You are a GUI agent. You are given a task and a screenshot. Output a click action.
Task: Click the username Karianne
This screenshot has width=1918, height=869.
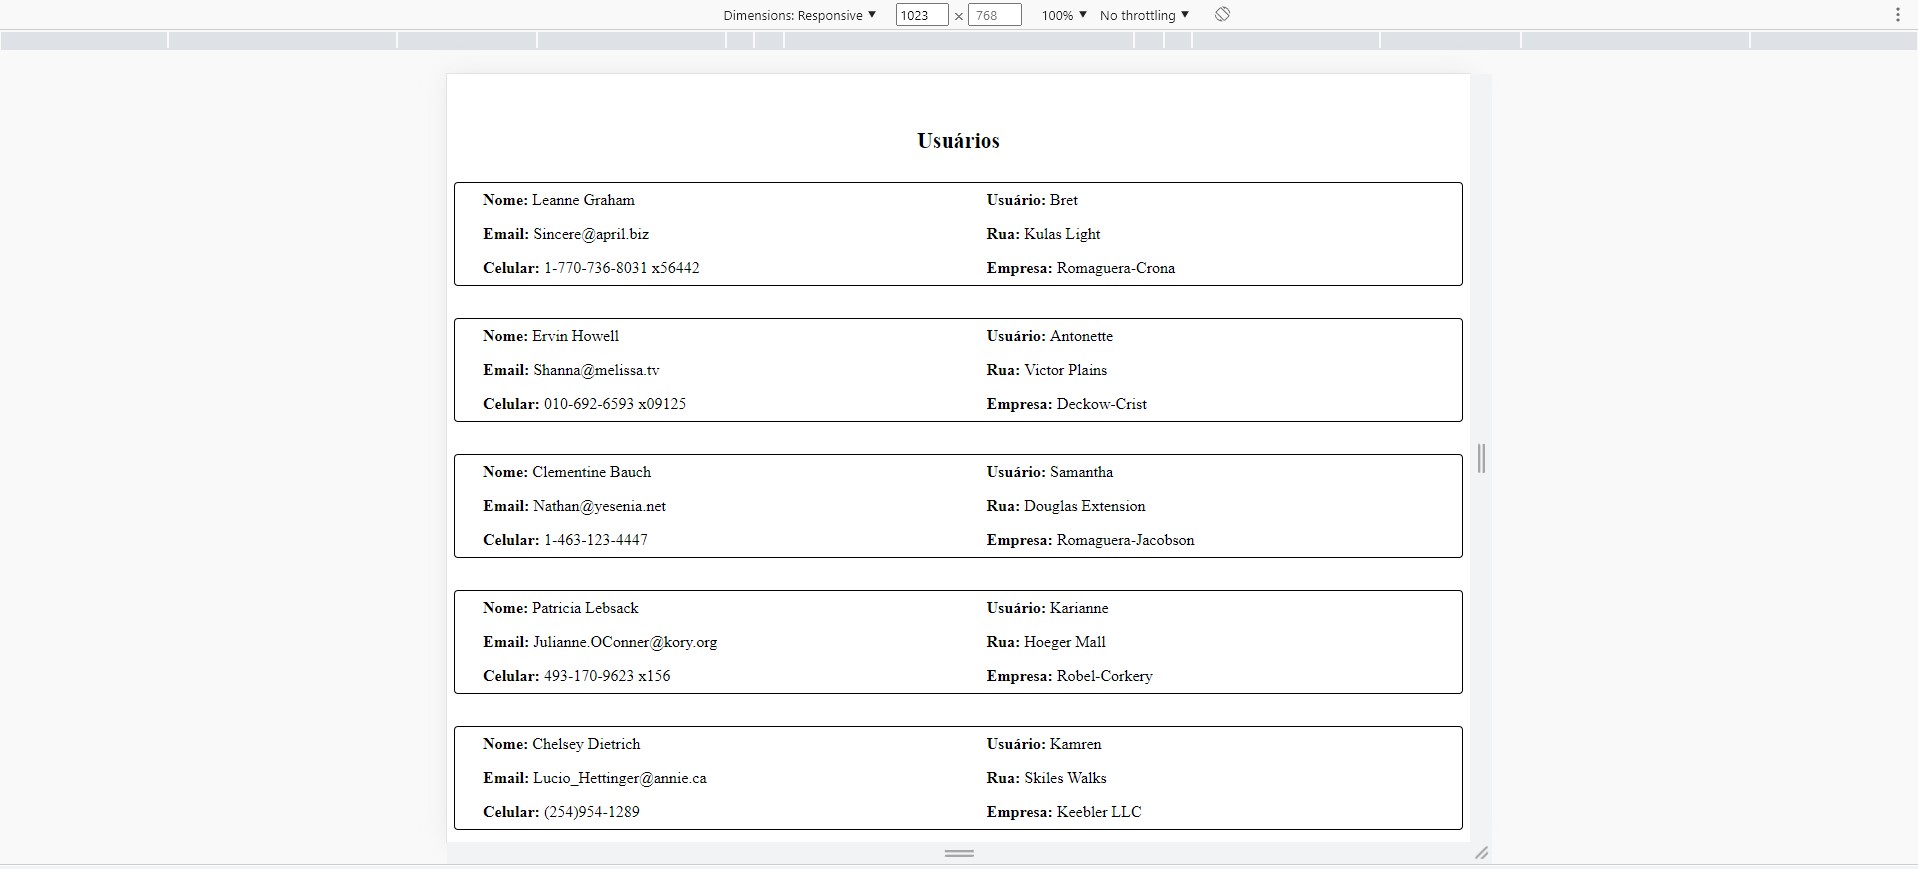1079,608
